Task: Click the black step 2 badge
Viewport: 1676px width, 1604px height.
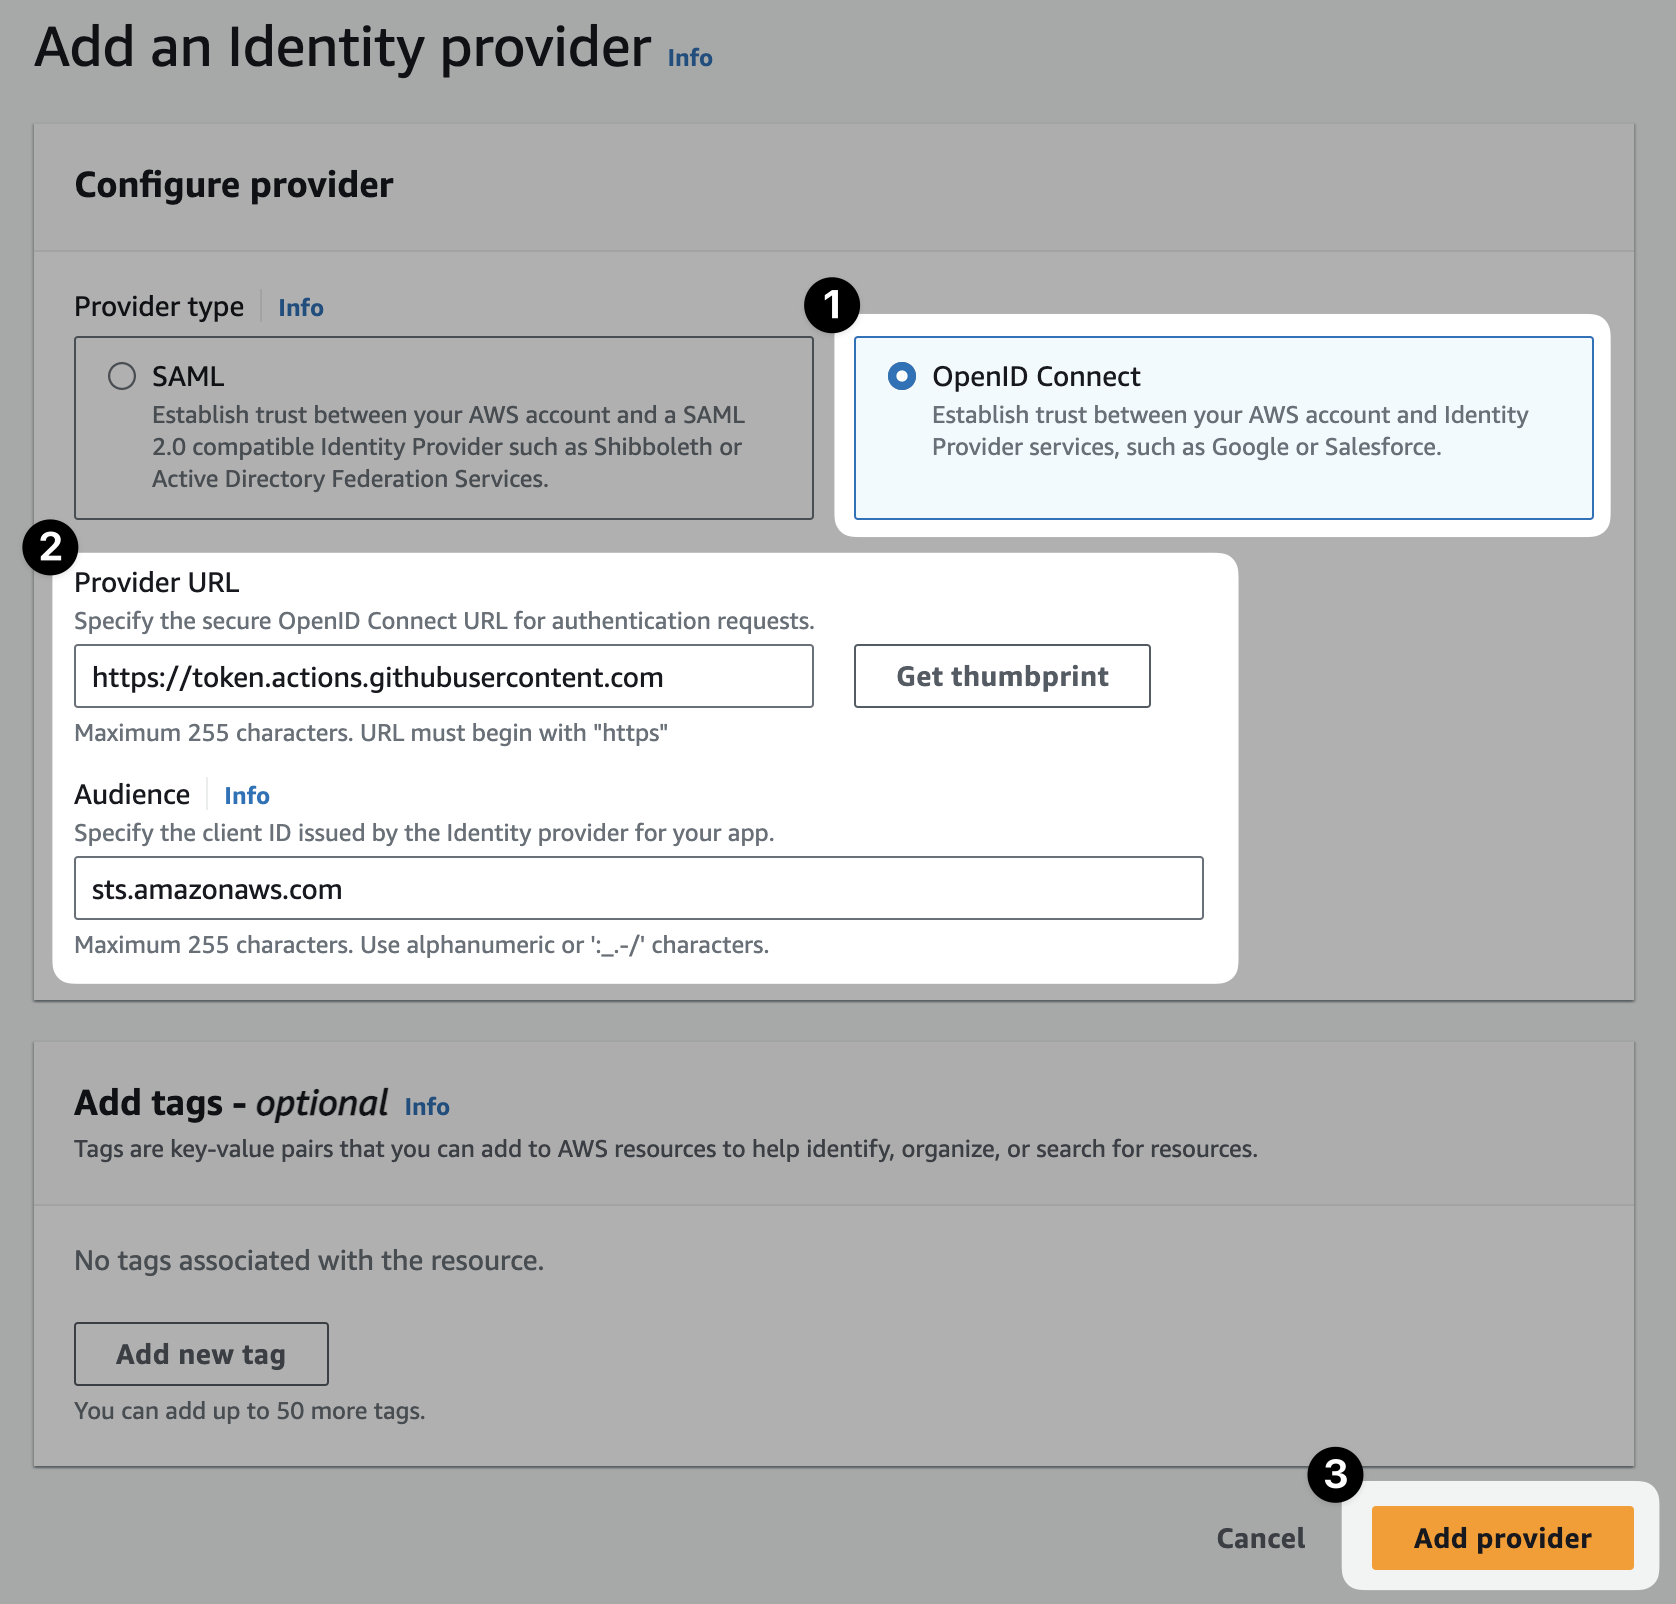Action: [x=50, y=547]
